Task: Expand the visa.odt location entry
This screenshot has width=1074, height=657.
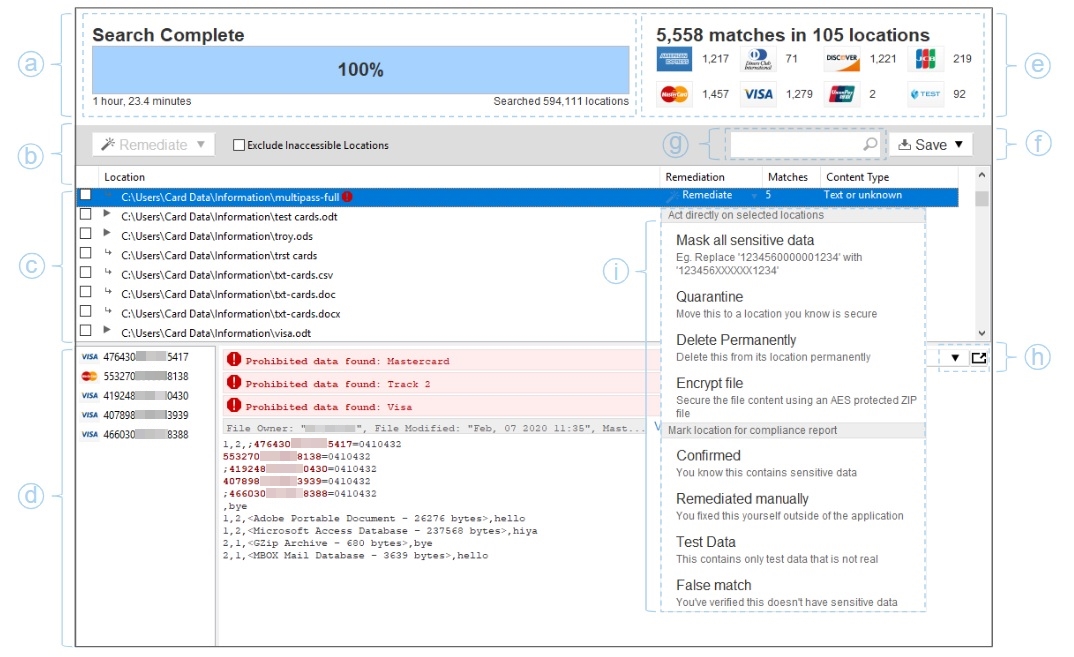Action: point(107,329)
